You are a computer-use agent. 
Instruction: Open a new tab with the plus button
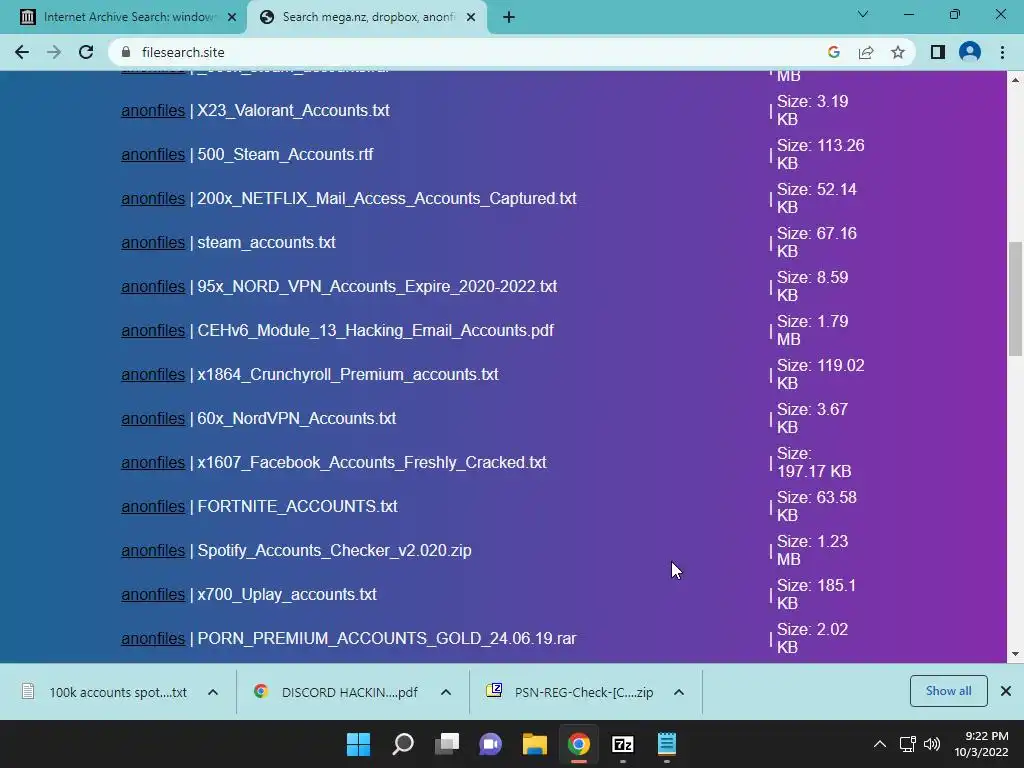pyautogui.click(x=509, y=18)
